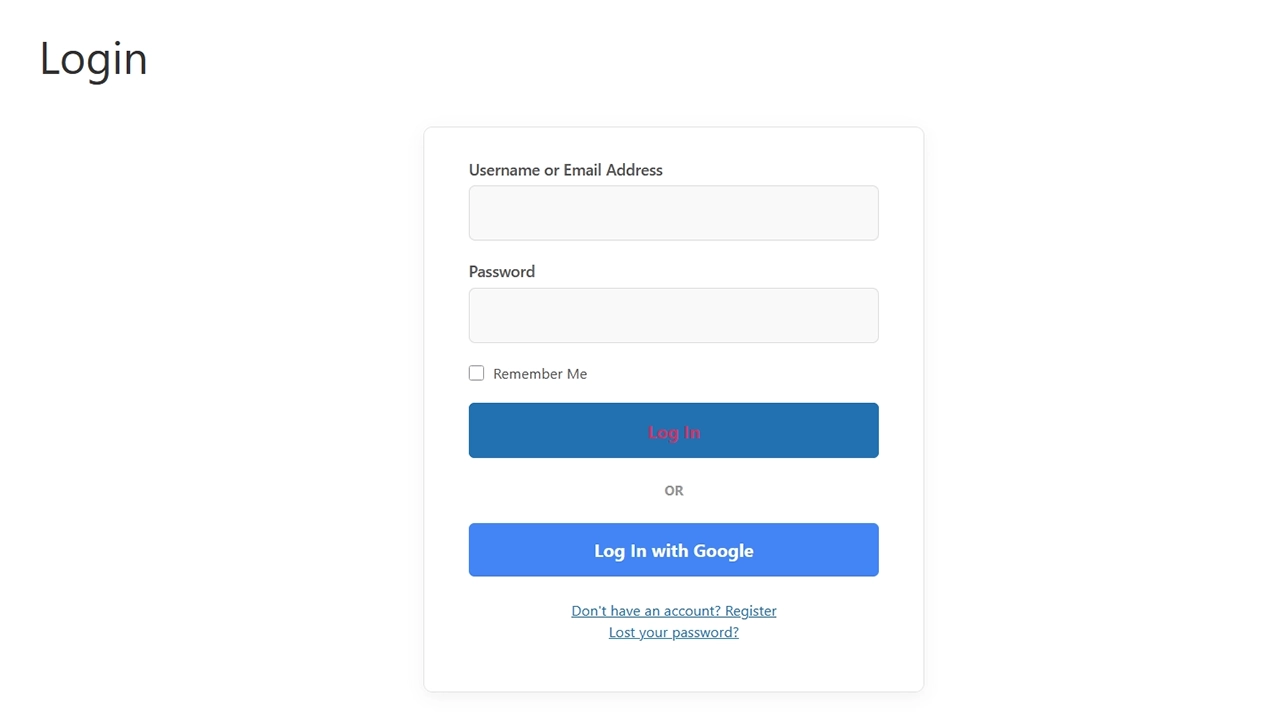Choose the Google login option
The width and height of the screenshot is (1280, 720).
[x=673, y=550]
